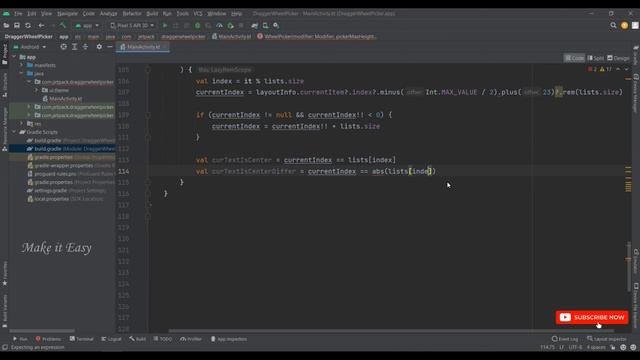The width and height of the screenshot is (640, 360).
Task: Open the Build menu
Action: 152,13
